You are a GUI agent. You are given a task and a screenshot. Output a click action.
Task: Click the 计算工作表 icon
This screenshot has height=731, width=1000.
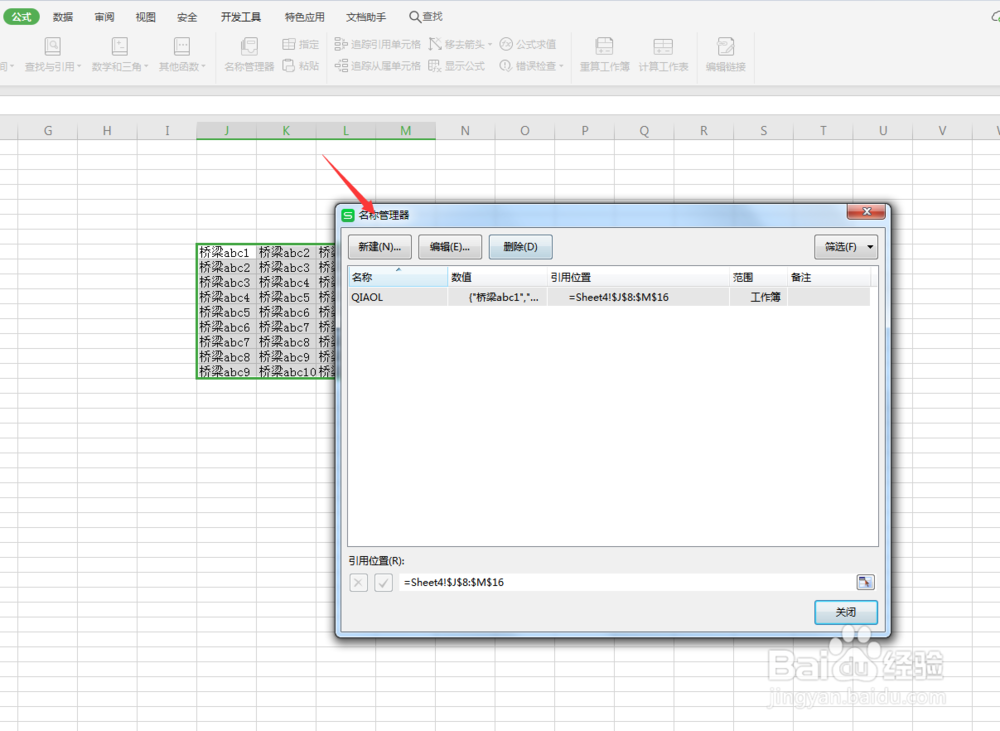(663, 47)
